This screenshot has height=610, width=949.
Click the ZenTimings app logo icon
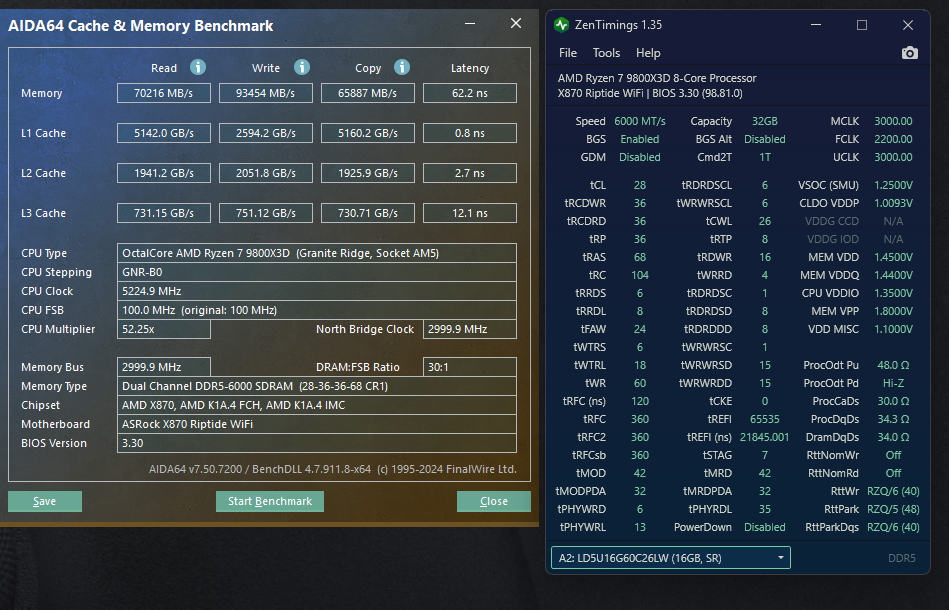[x=561, y=25]
